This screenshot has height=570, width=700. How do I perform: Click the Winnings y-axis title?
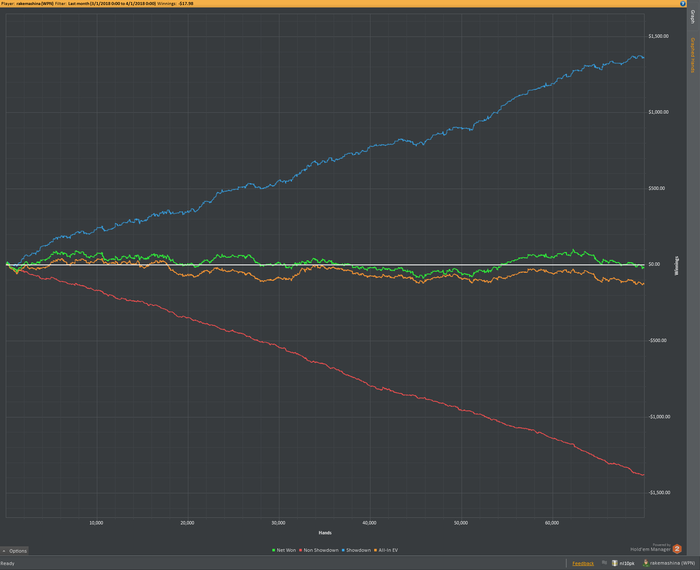677,265
